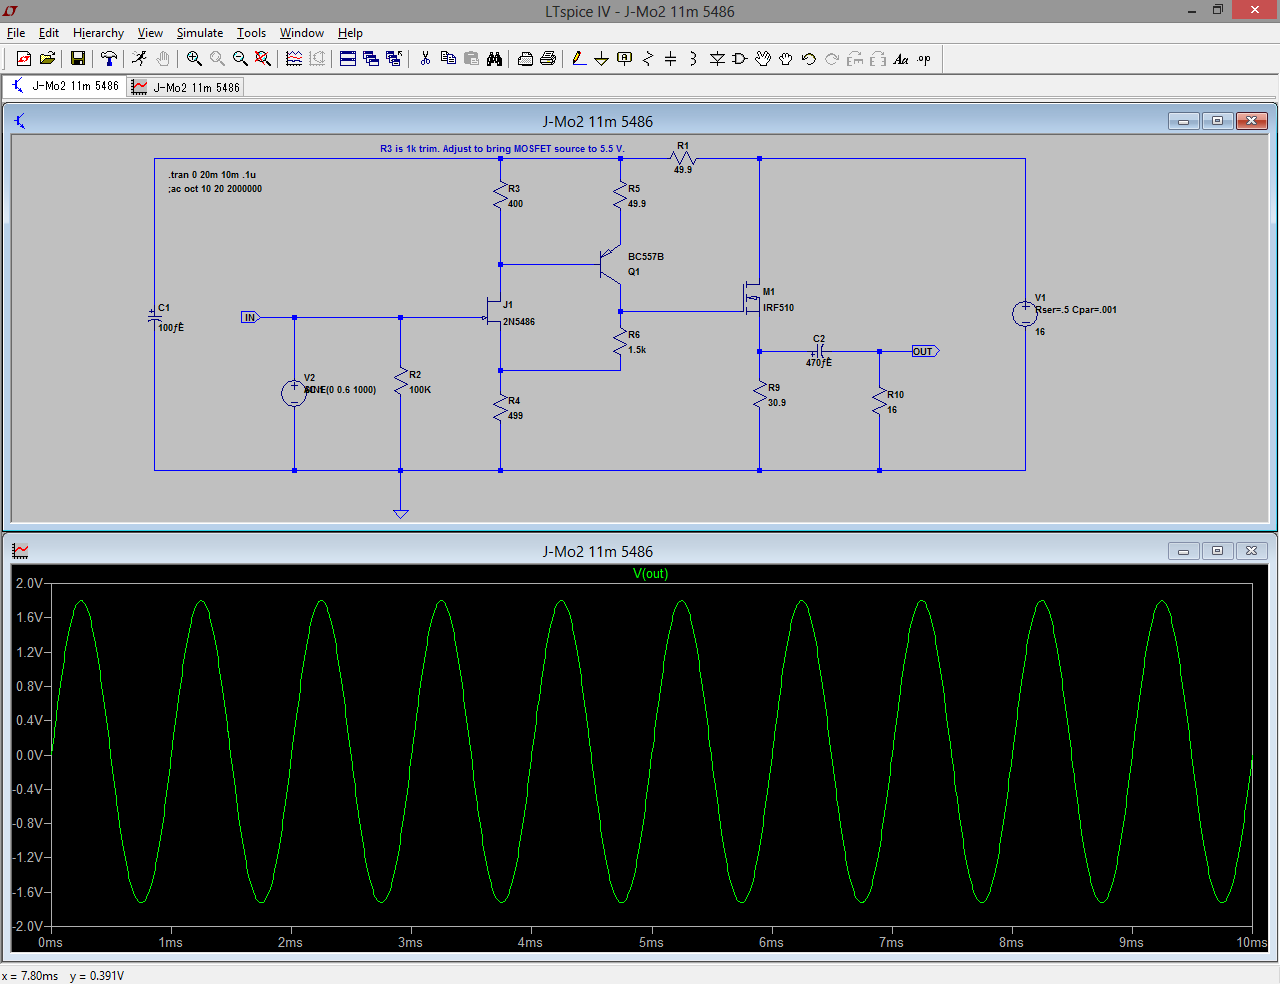Click the Print printer icon

[548, 59]
